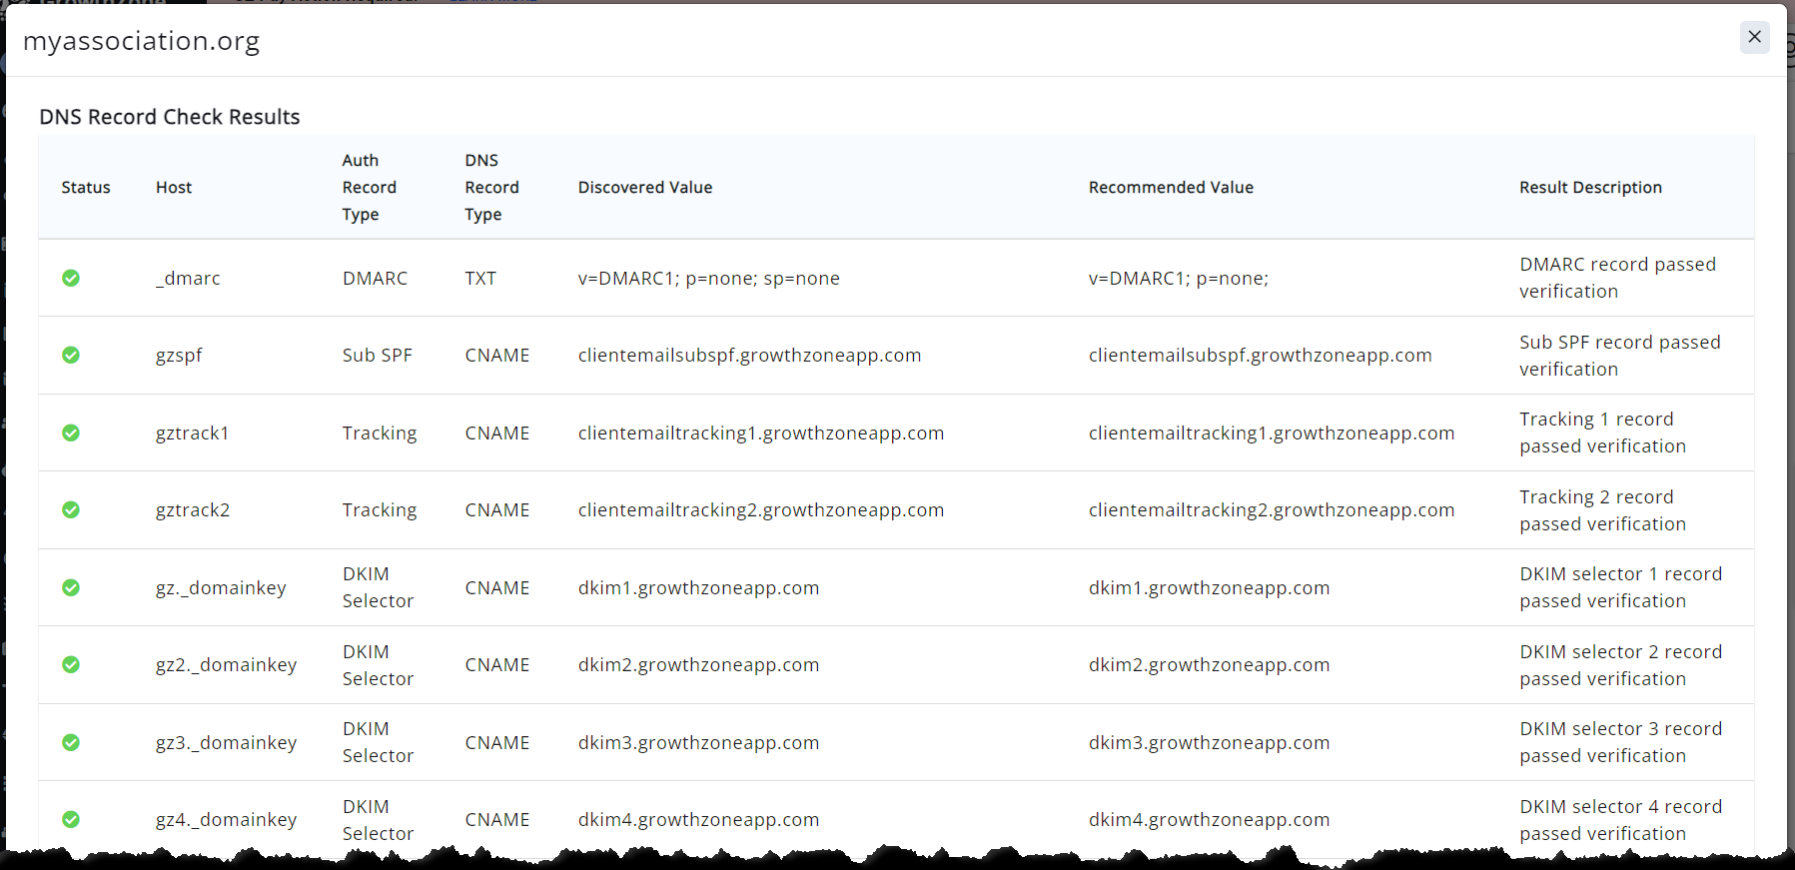This screenshot has width=1795, height=870.
Task: Select the gztrack2 host cell
Action: tap(192, 510)
